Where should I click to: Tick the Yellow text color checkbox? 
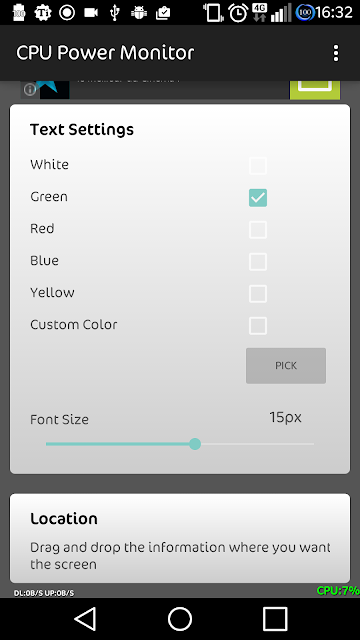coord(258,294)
